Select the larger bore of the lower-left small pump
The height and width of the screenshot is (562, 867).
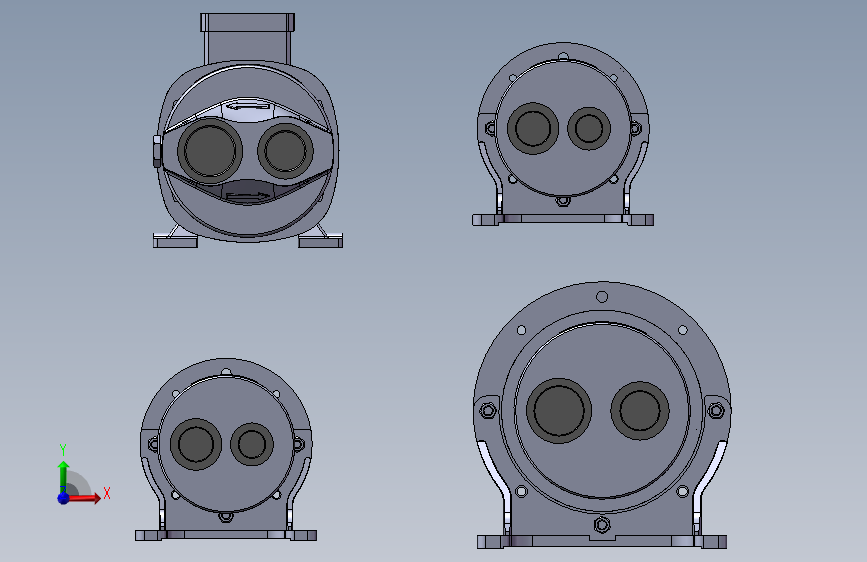click(x=196, y=444)
